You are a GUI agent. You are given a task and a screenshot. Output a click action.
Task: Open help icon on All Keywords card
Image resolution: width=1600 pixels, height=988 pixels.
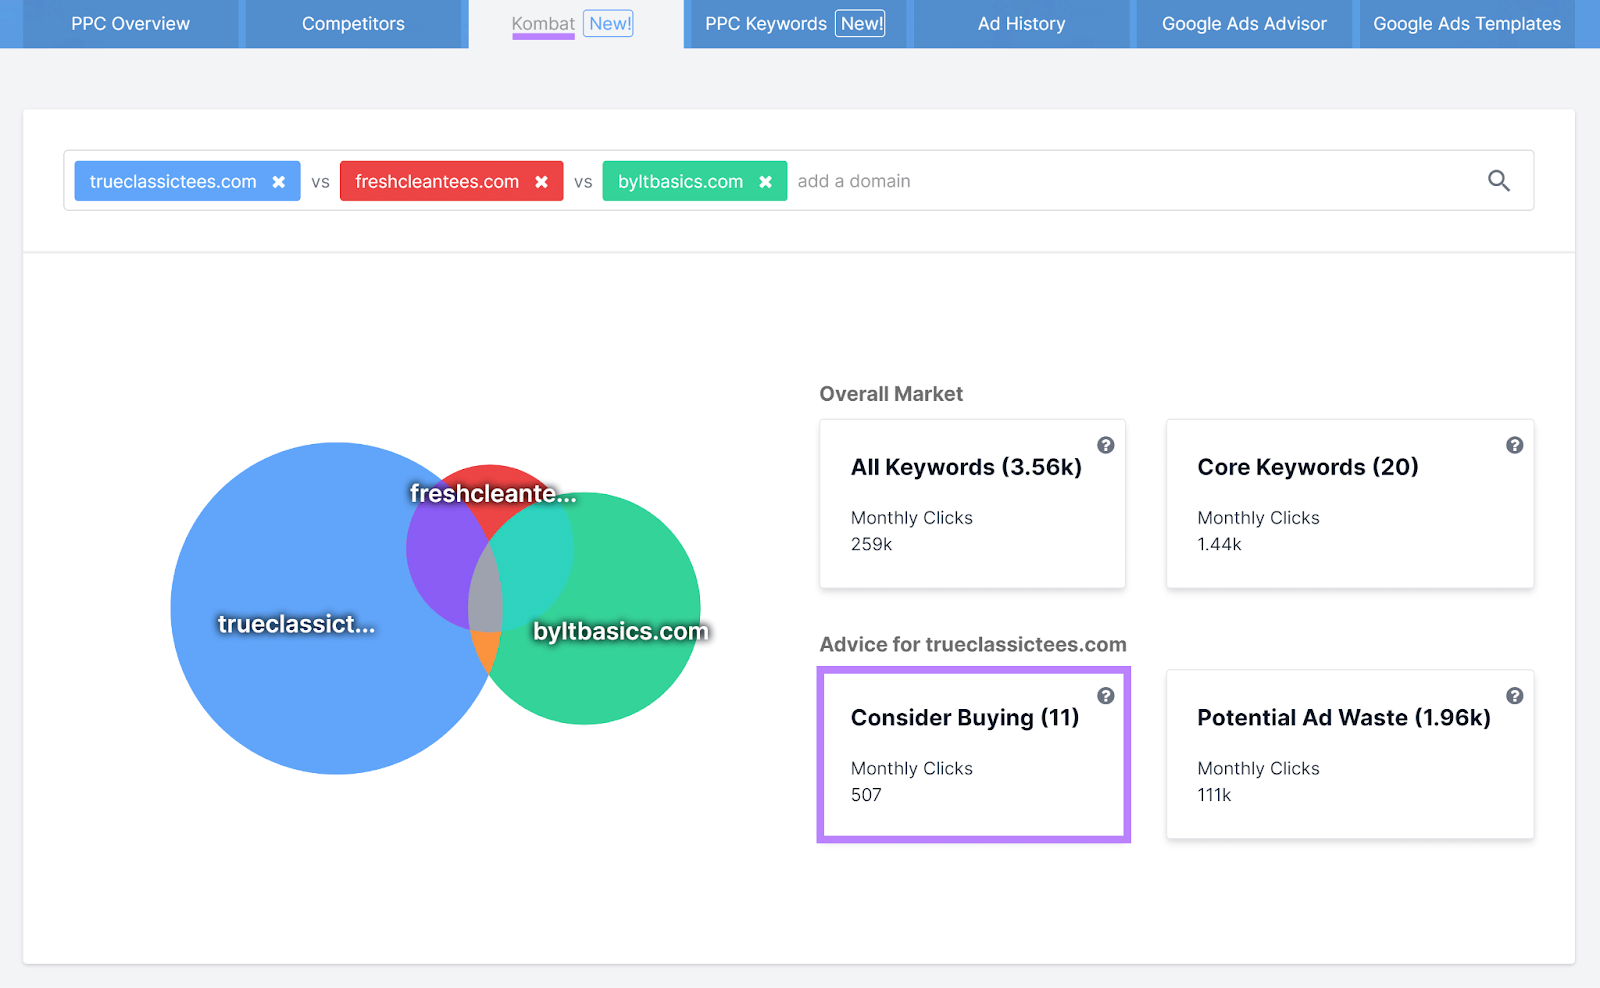(1105, 445)
